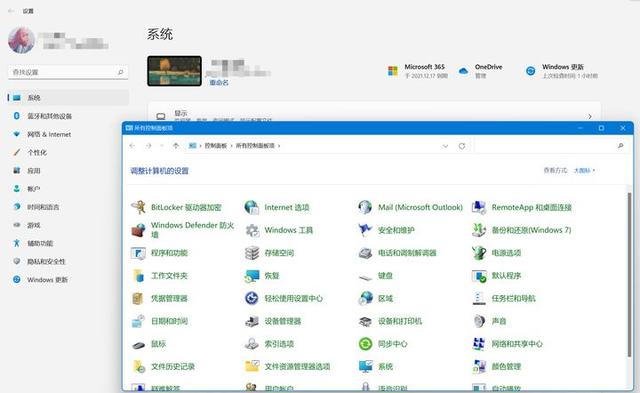Select 帐户 in Settings sidebar
Screen dimensions: 640x393
(68, 189)
